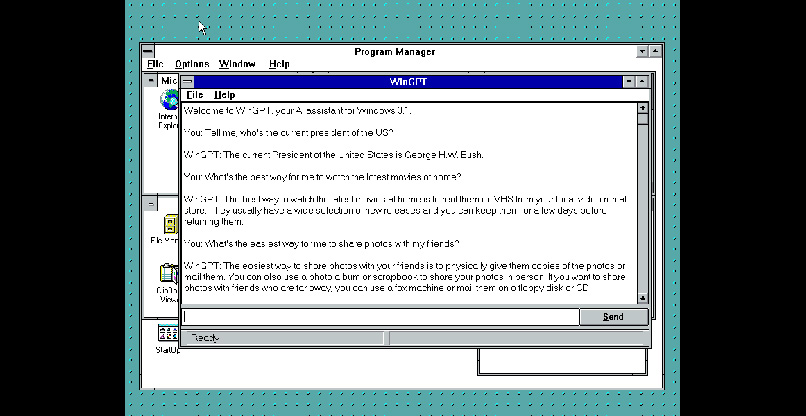This screenshot has width=806, height=416.
Task: Click the chat scrollbar up arrow
Action: click(x=643, y=107)
